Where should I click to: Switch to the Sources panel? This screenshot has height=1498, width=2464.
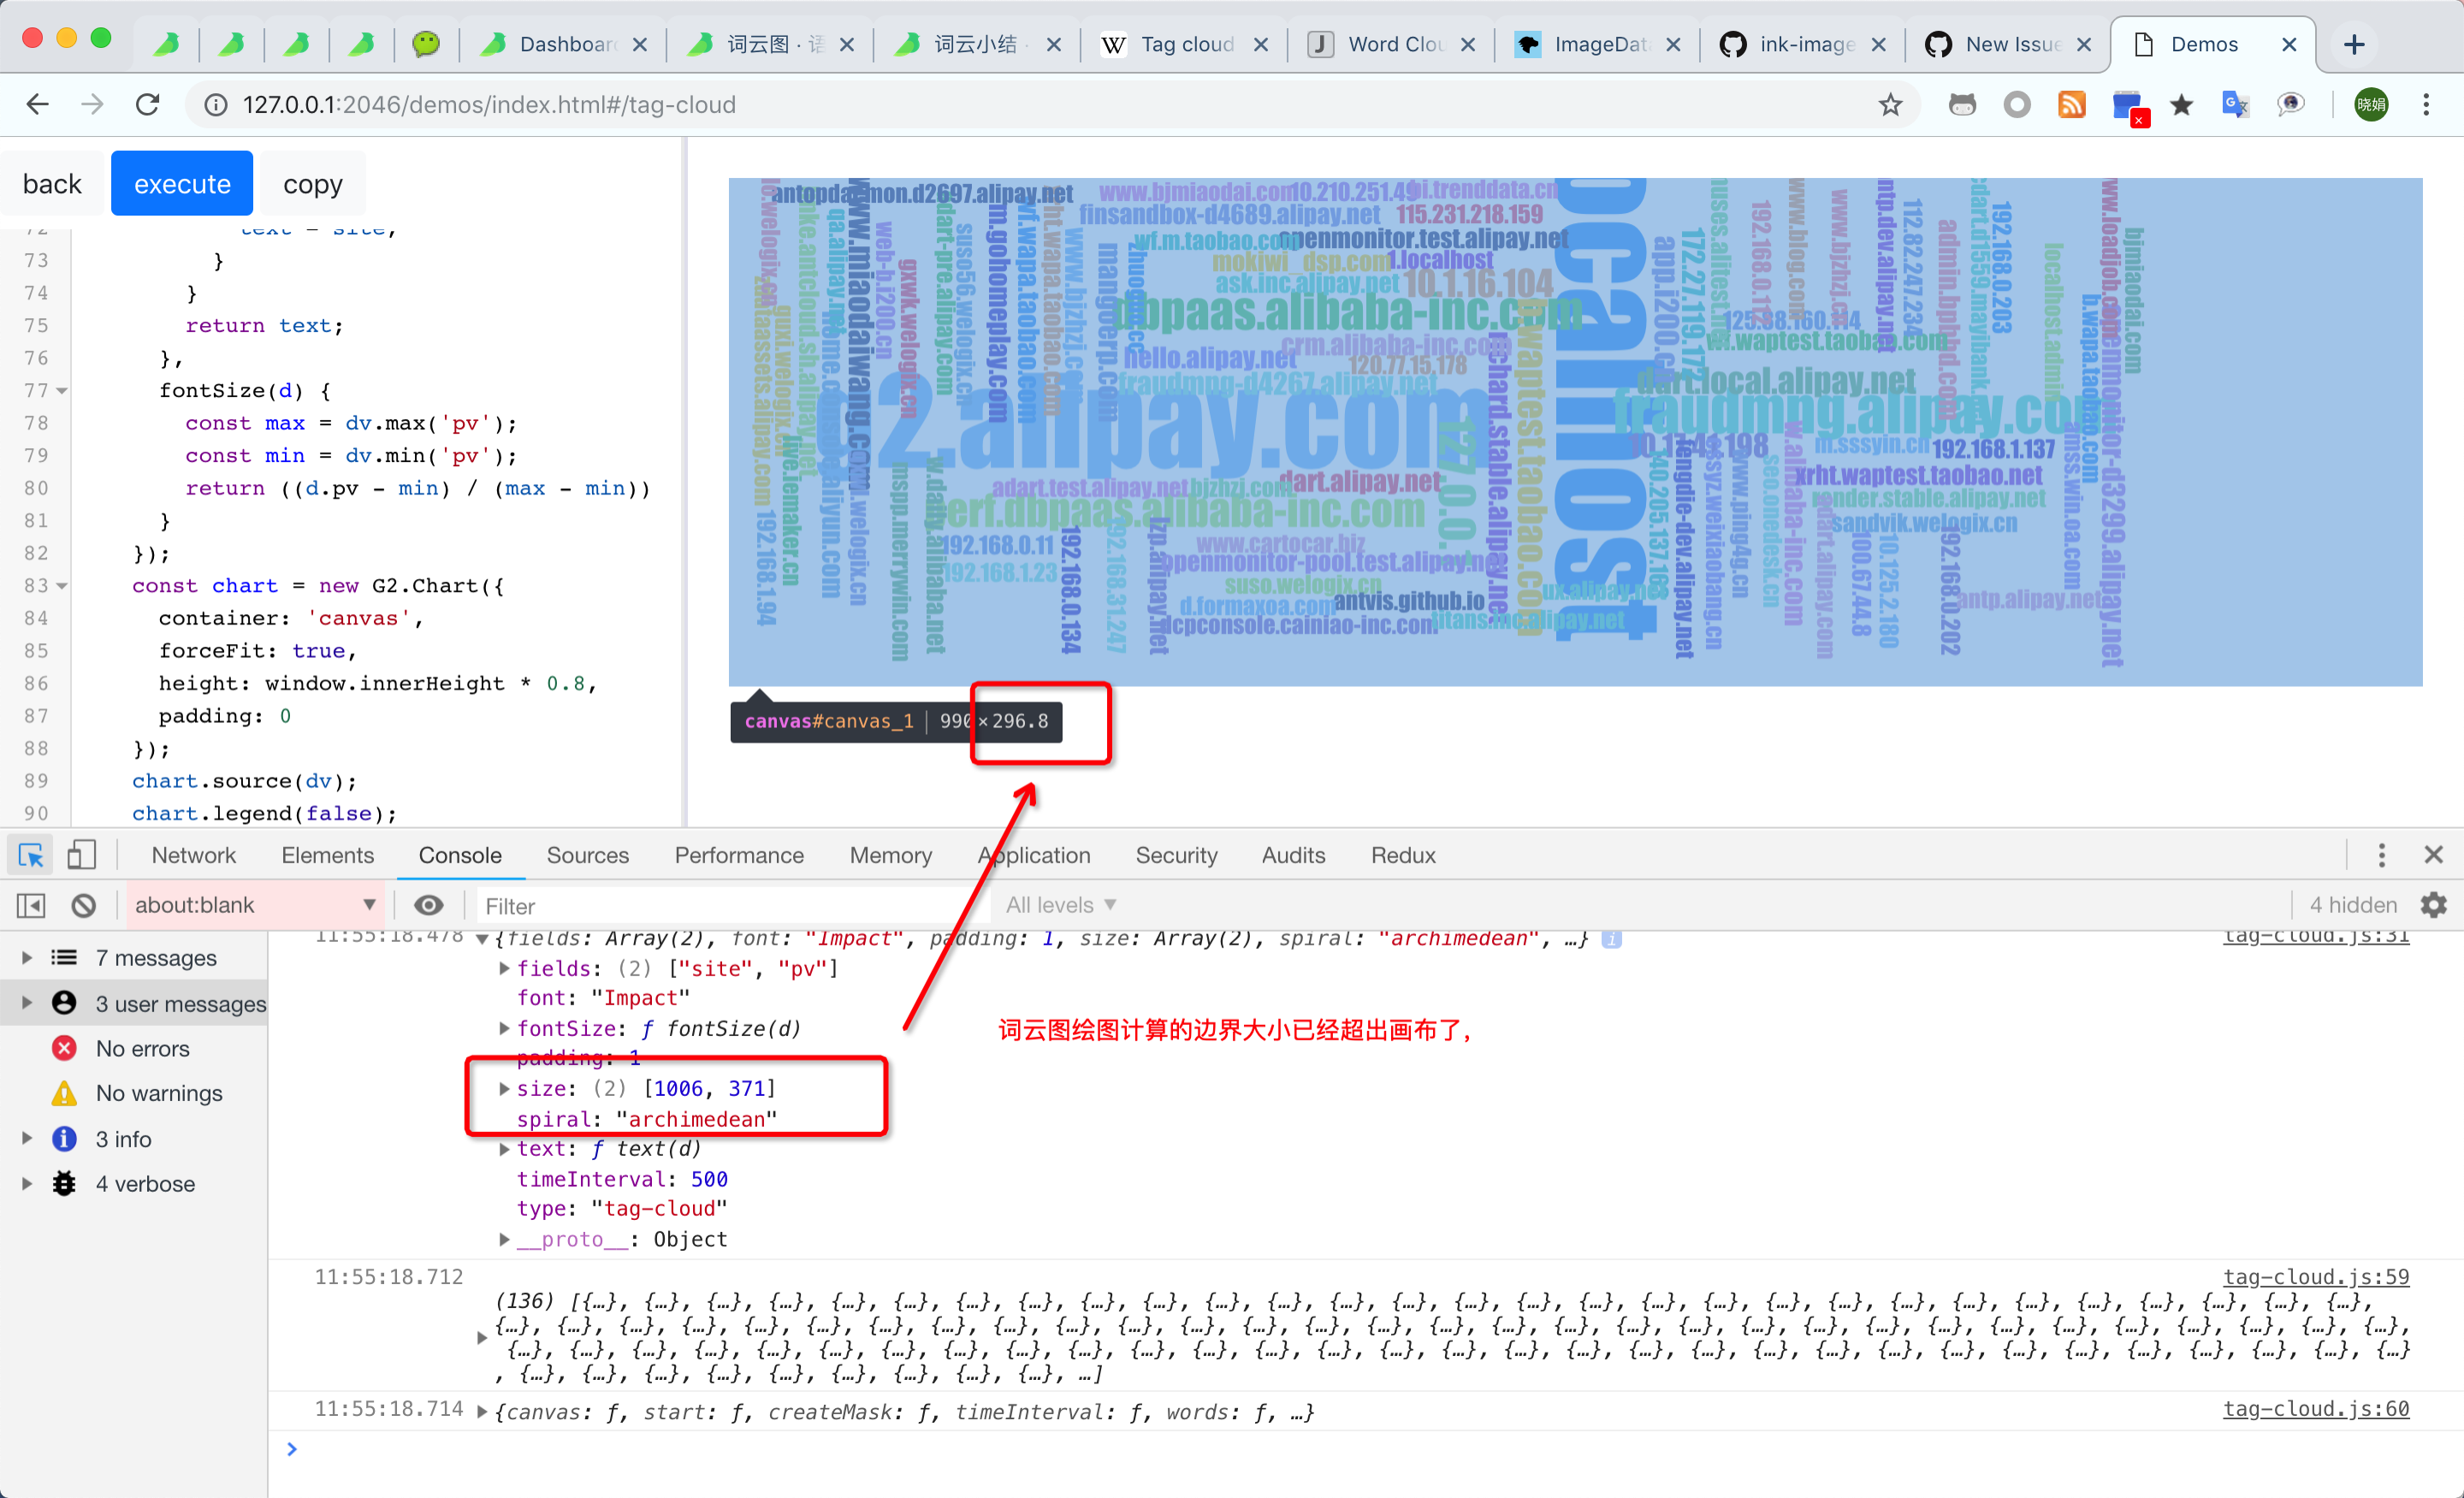click(587, 855)
